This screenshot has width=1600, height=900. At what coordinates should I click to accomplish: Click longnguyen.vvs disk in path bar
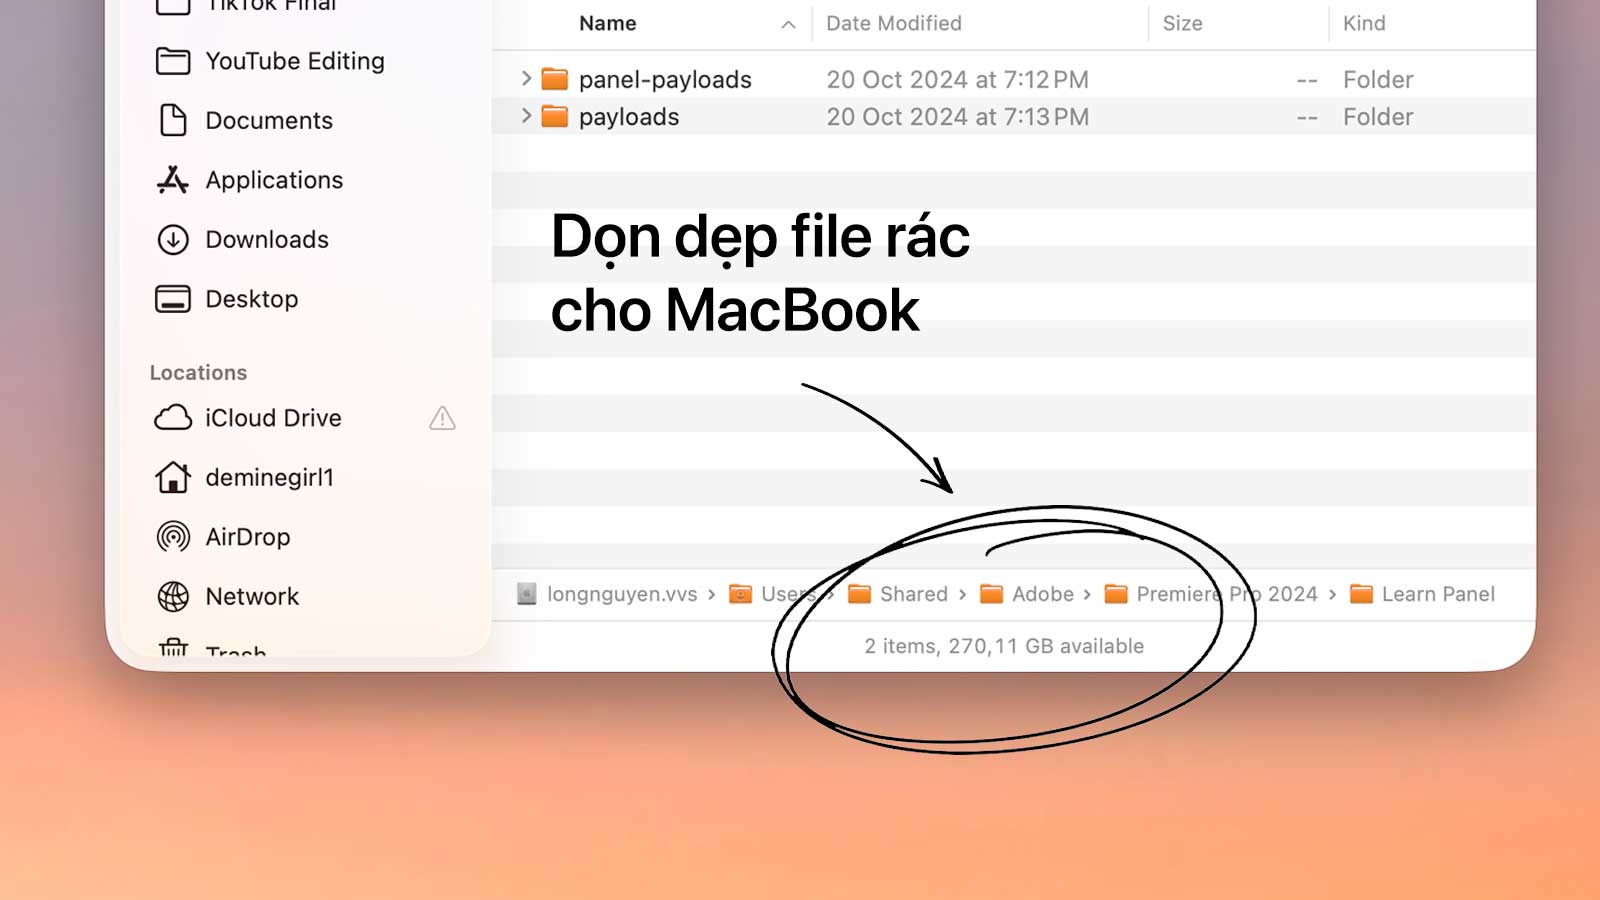(620, 594)
